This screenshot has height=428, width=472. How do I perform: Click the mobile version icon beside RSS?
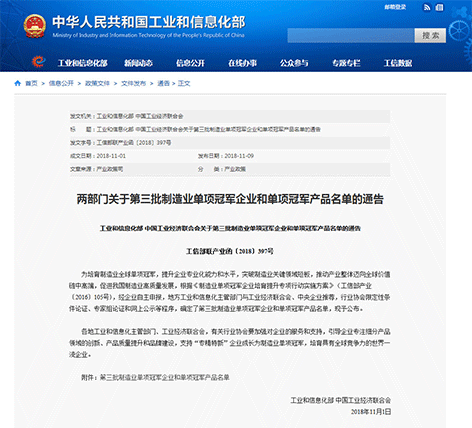(x=440, y=7)
